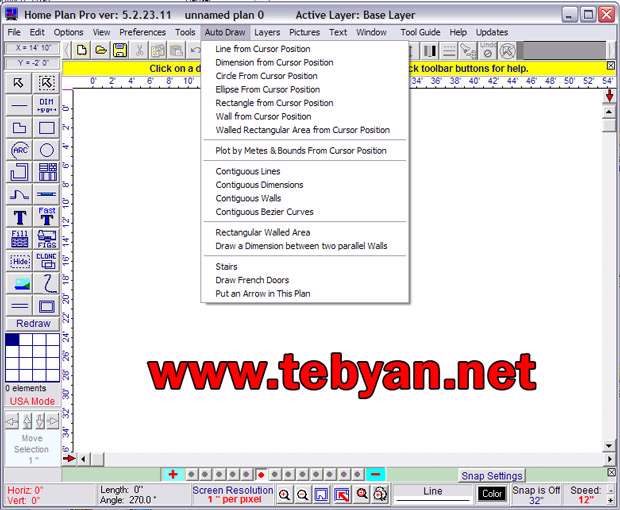Close the bottom zoom bar
Image resolution: width=620 pixels, height=510 pixels.
coord(611,472)
